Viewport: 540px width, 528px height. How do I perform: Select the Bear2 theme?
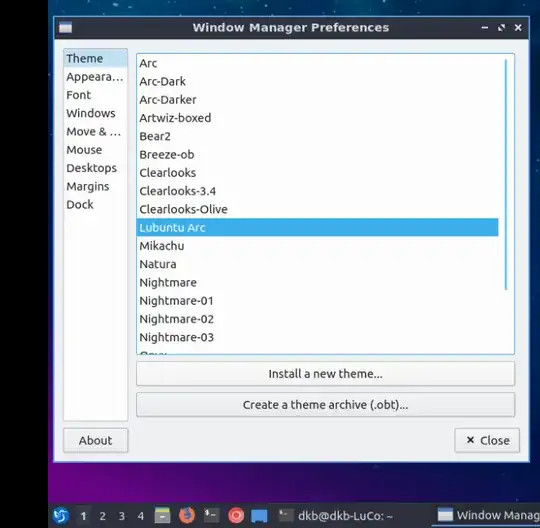coord(317,136)
